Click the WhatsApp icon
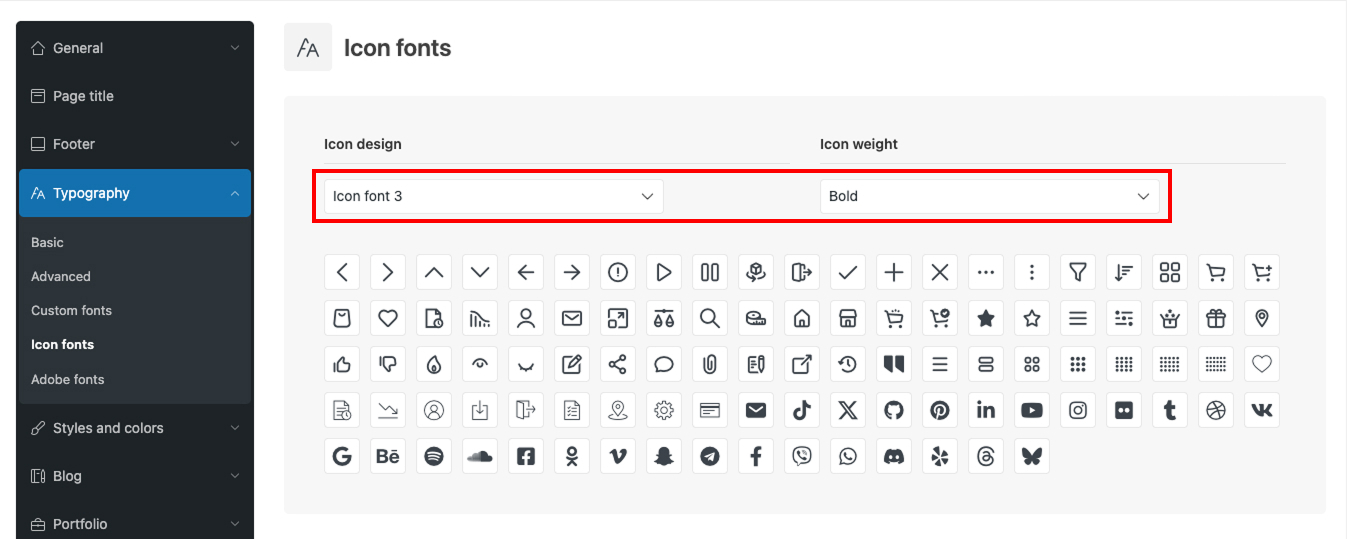1347x539 pixels. click(848, 456)
